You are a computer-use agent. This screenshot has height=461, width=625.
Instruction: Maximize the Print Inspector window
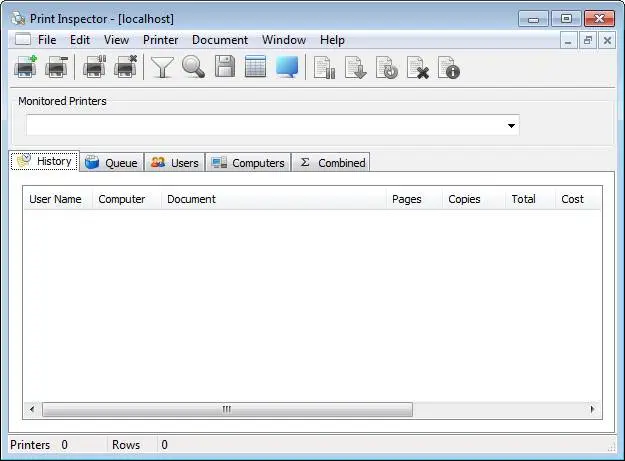[x=566, y=19]
